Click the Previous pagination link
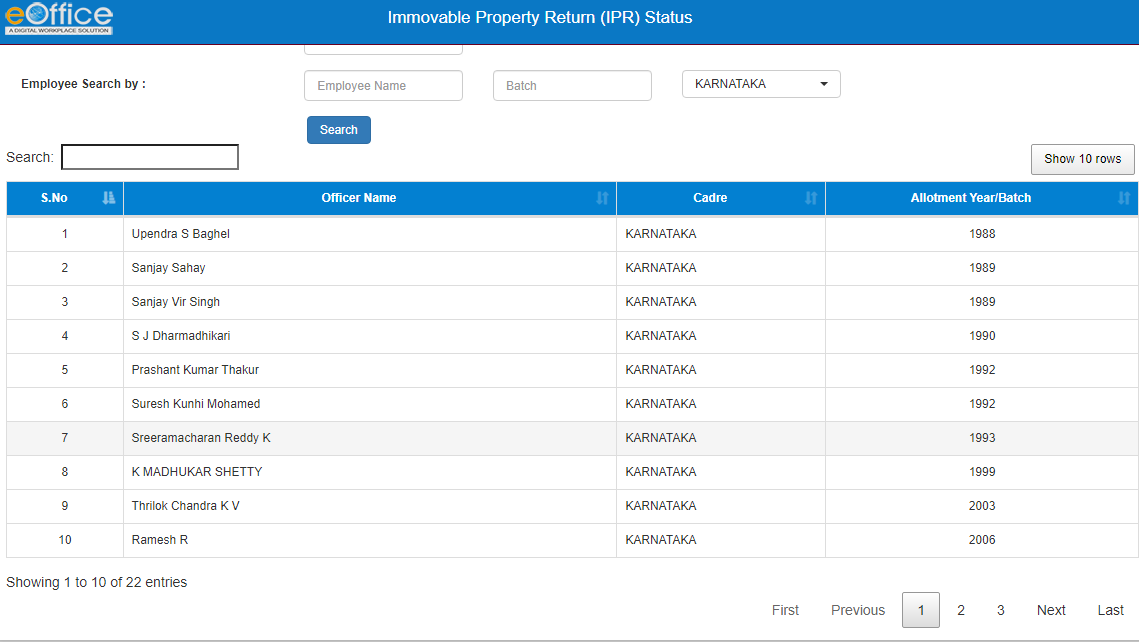Viewport: 1139px width, 642px height. click(x=857, y=610)
